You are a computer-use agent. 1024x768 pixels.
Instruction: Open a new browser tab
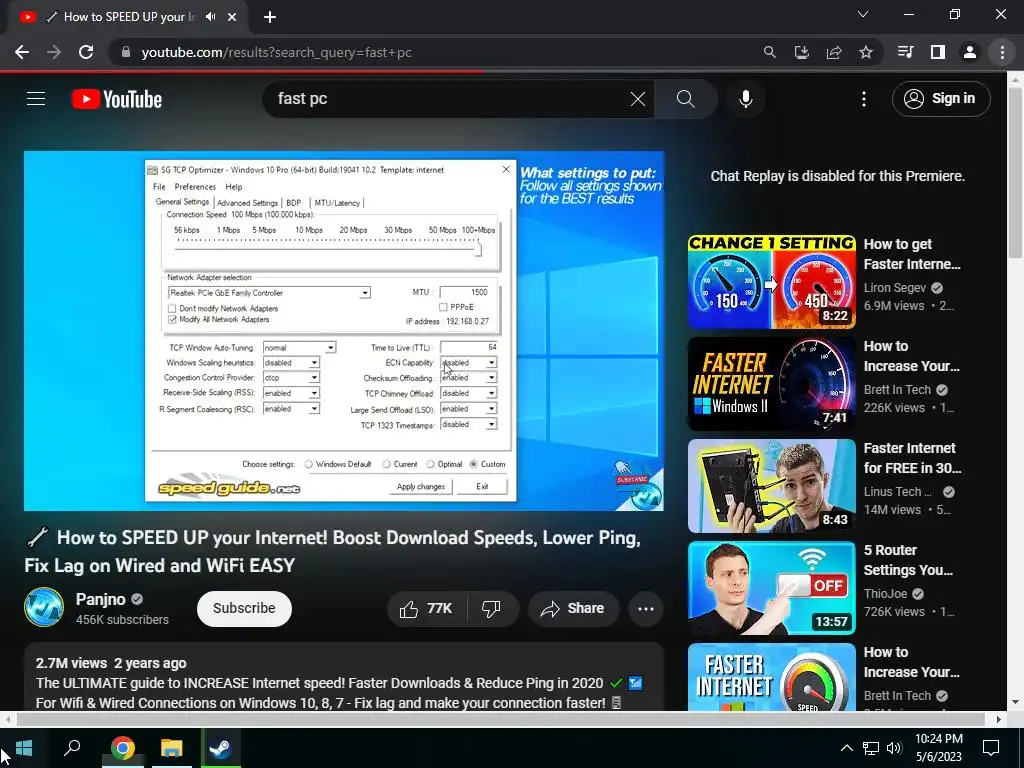pyautogui.click(x=270, y=17)
